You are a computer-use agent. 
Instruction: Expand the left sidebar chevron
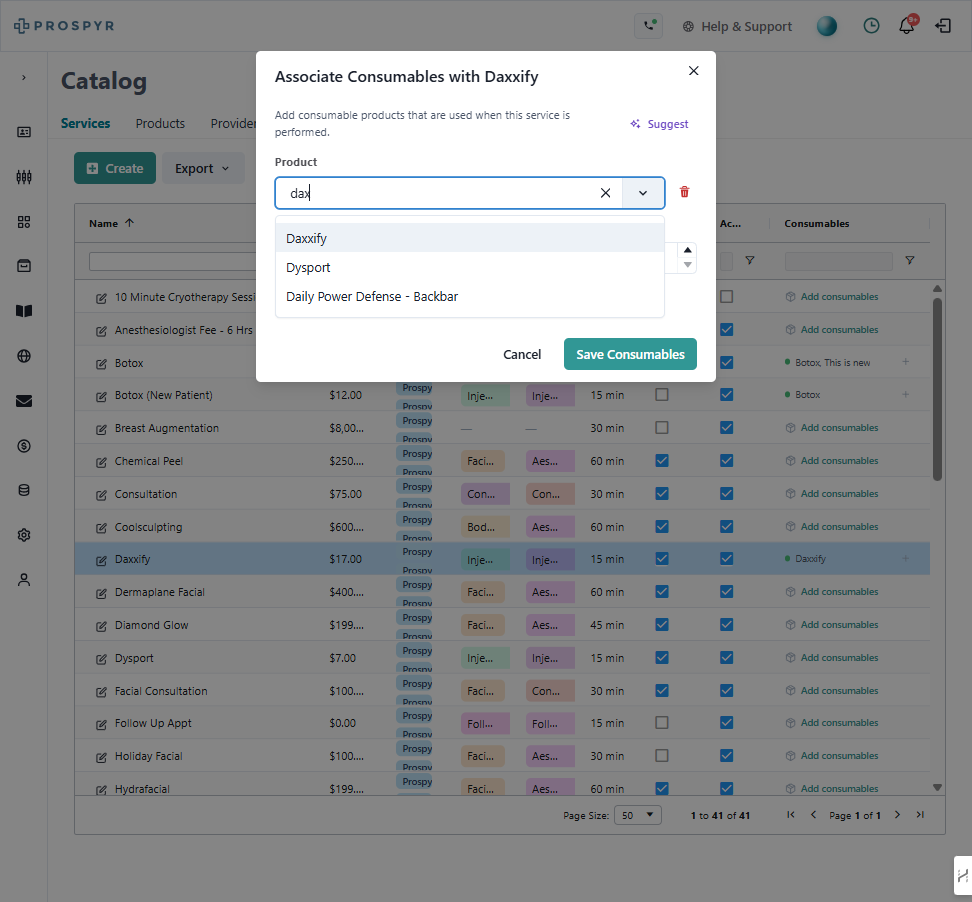pyautogui.click(x=24, y=77)
